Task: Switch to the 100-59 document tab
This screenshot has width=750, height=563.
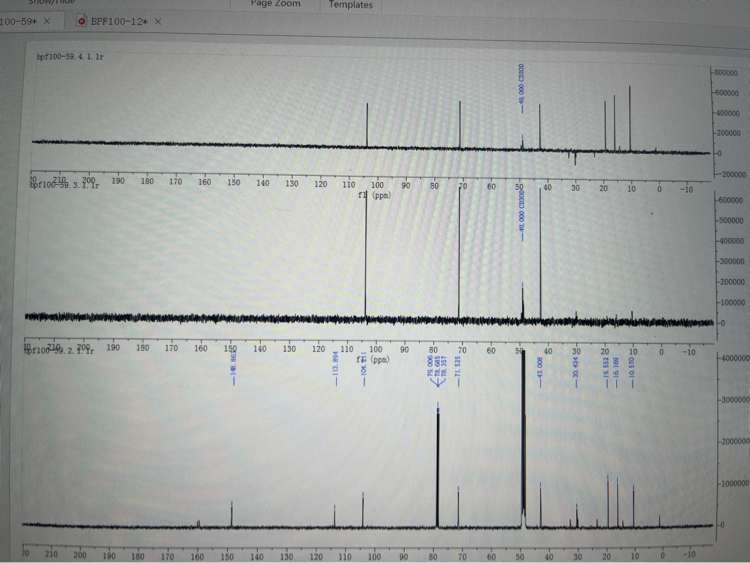Action: click(x=17, y=21)
